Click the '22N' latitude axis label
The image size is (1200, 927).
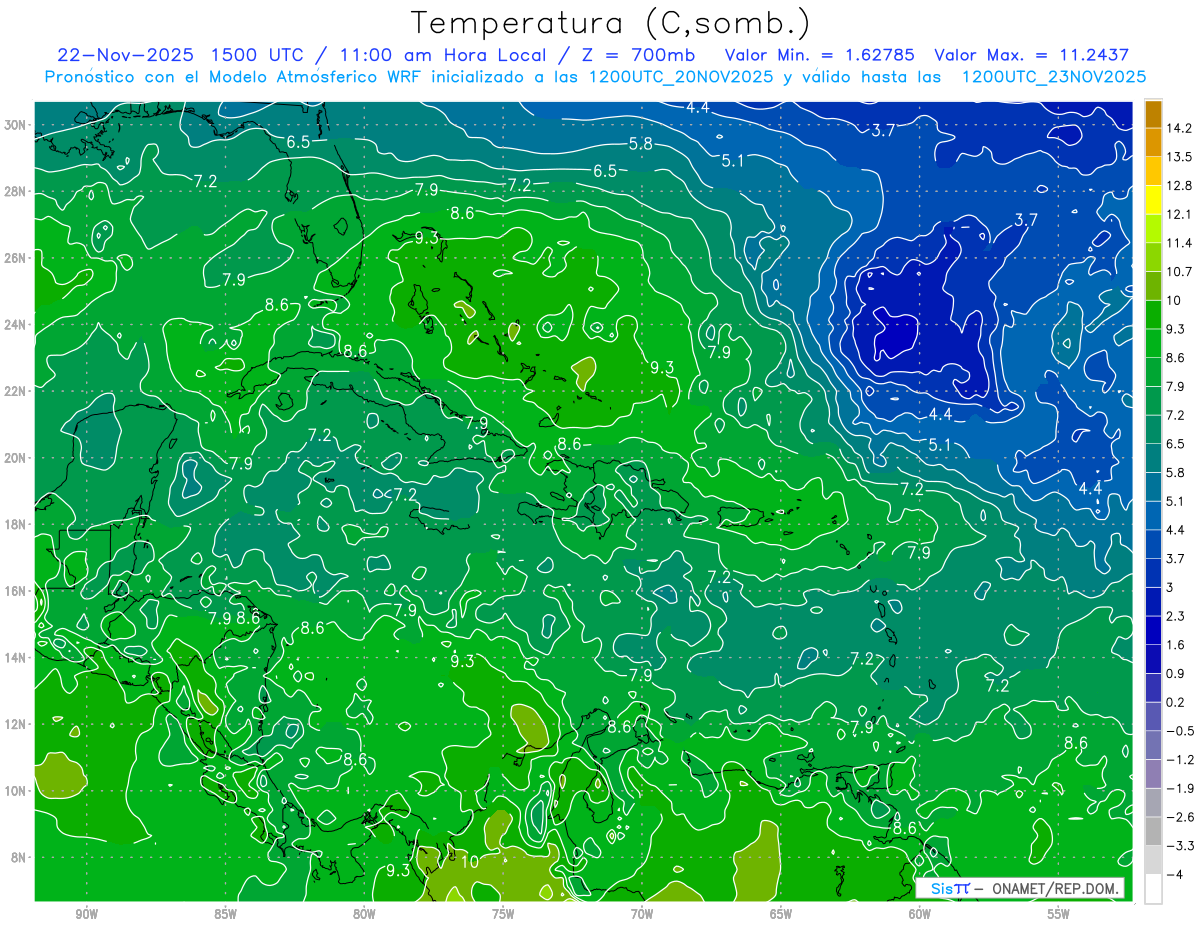coord(17,391)
